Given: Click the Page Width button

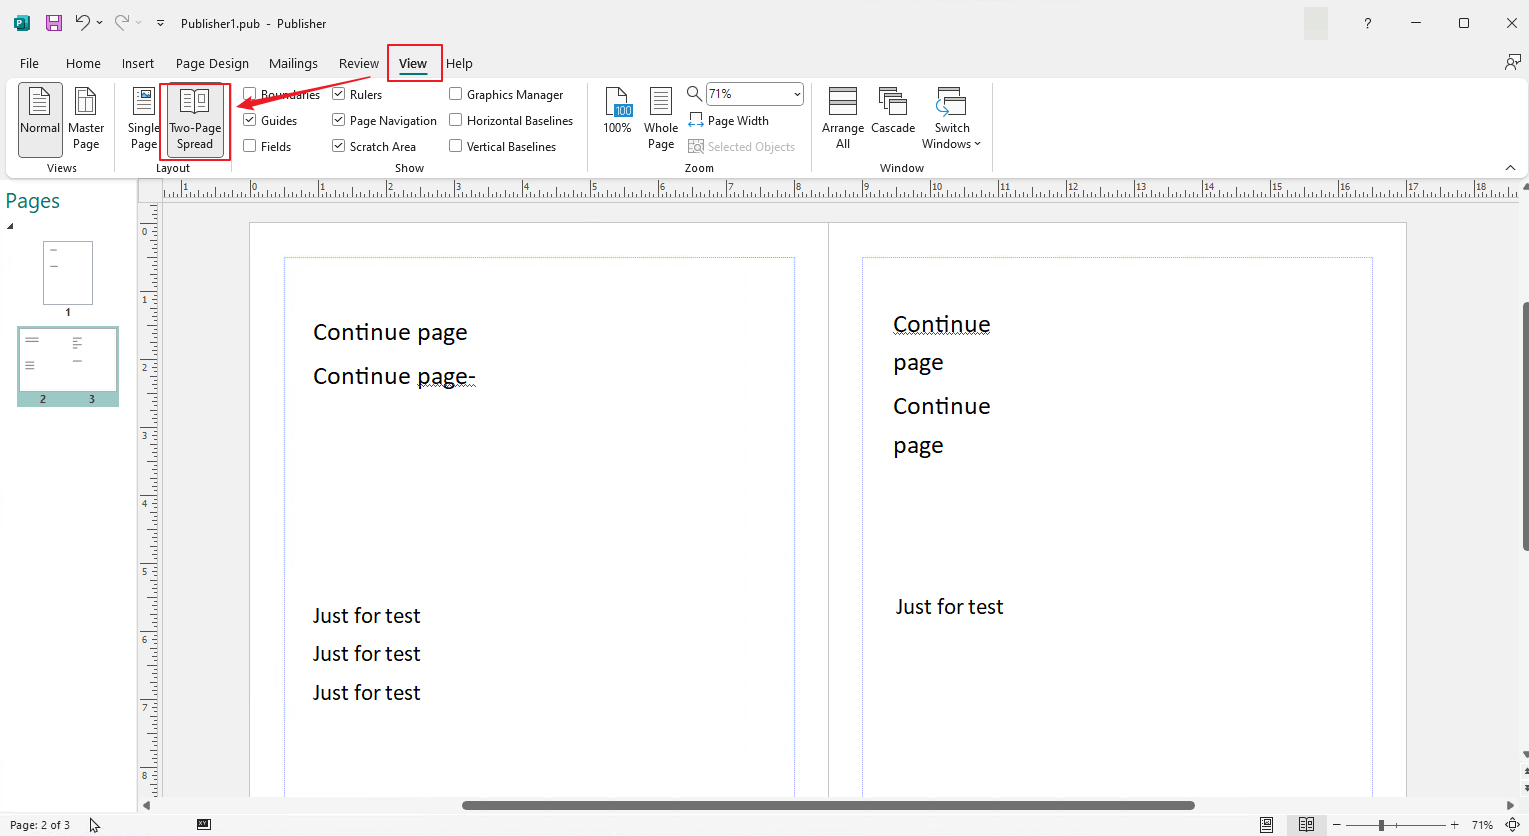Looking at the screenshot, I should click(729, 120).
